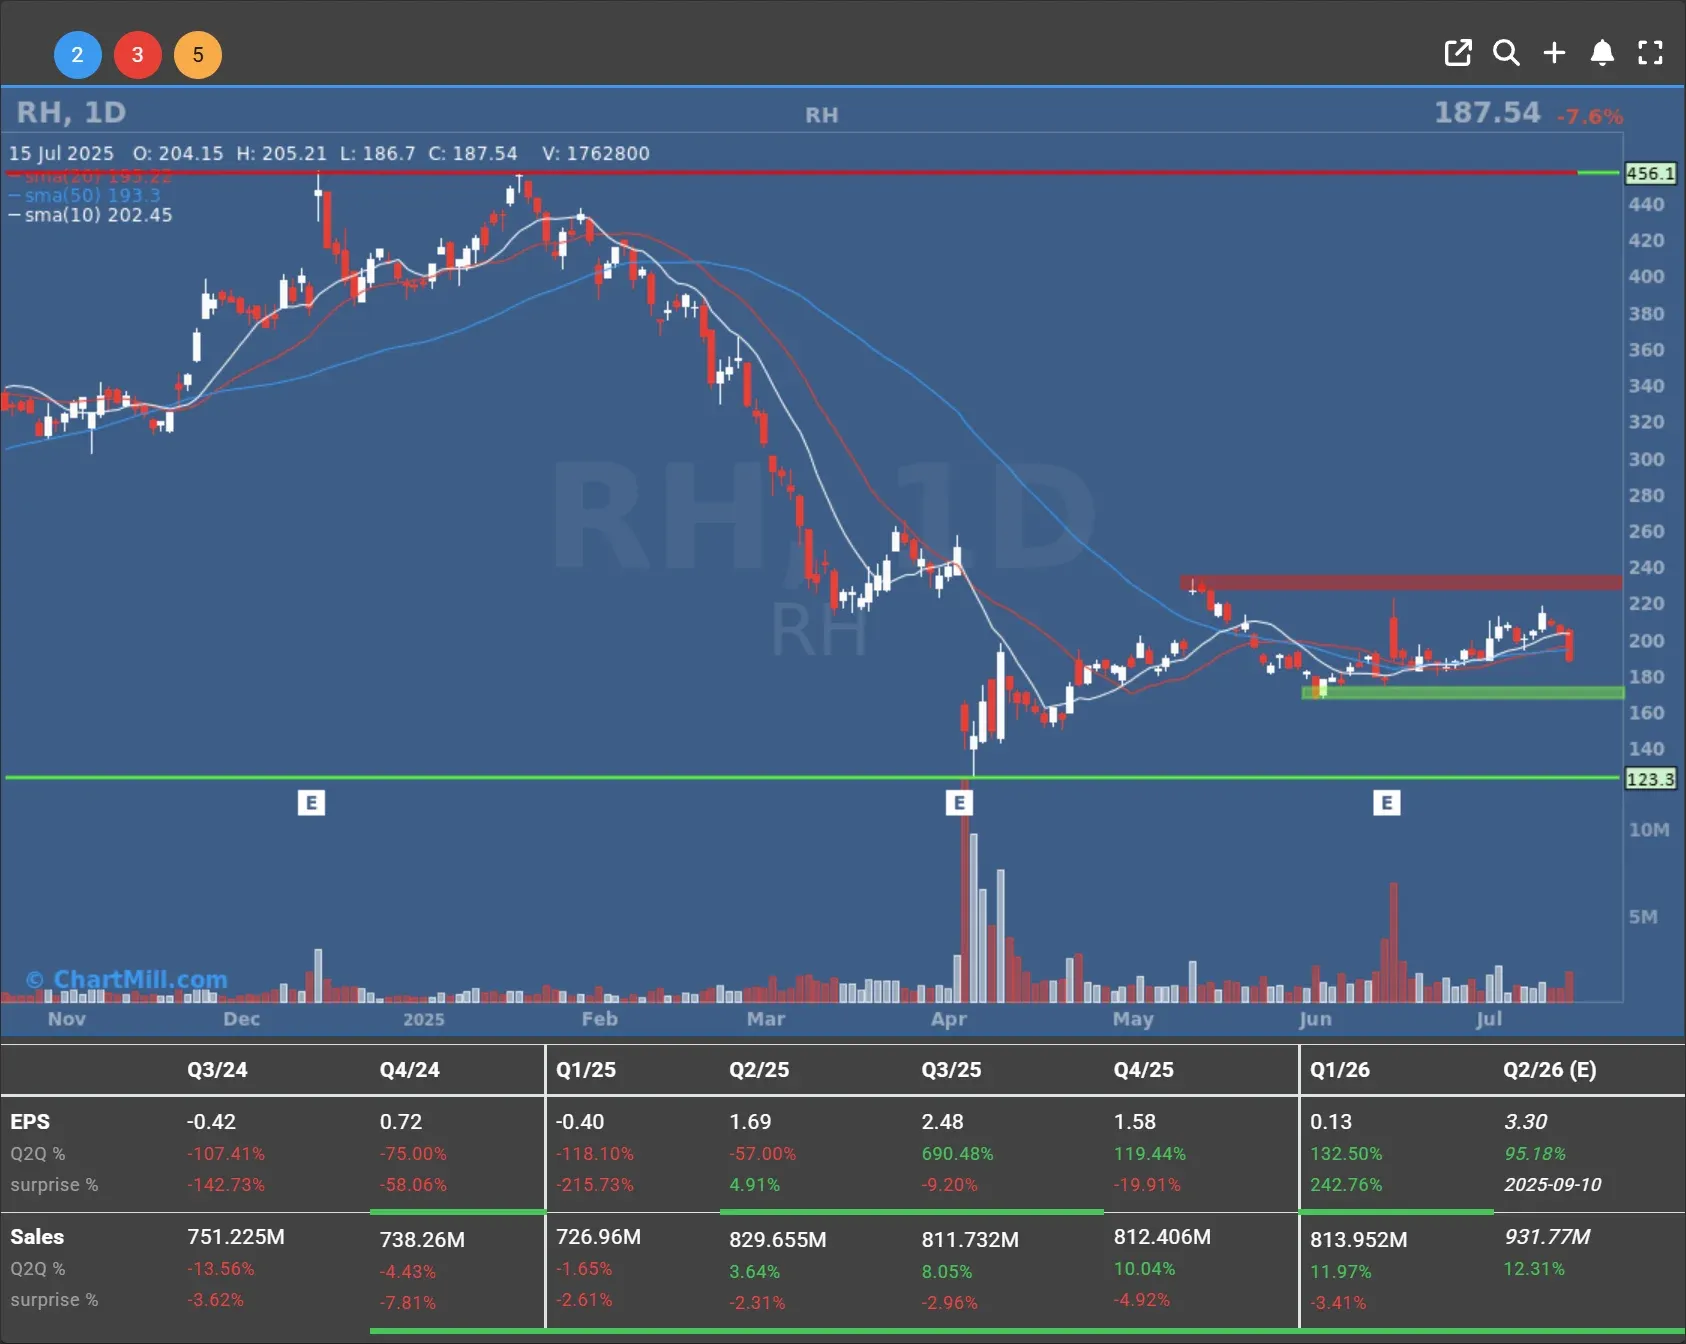Viewport: 1686px width, 1344px height.
Task: Click Sales value 813.952M
Action: (1359, 1240)
